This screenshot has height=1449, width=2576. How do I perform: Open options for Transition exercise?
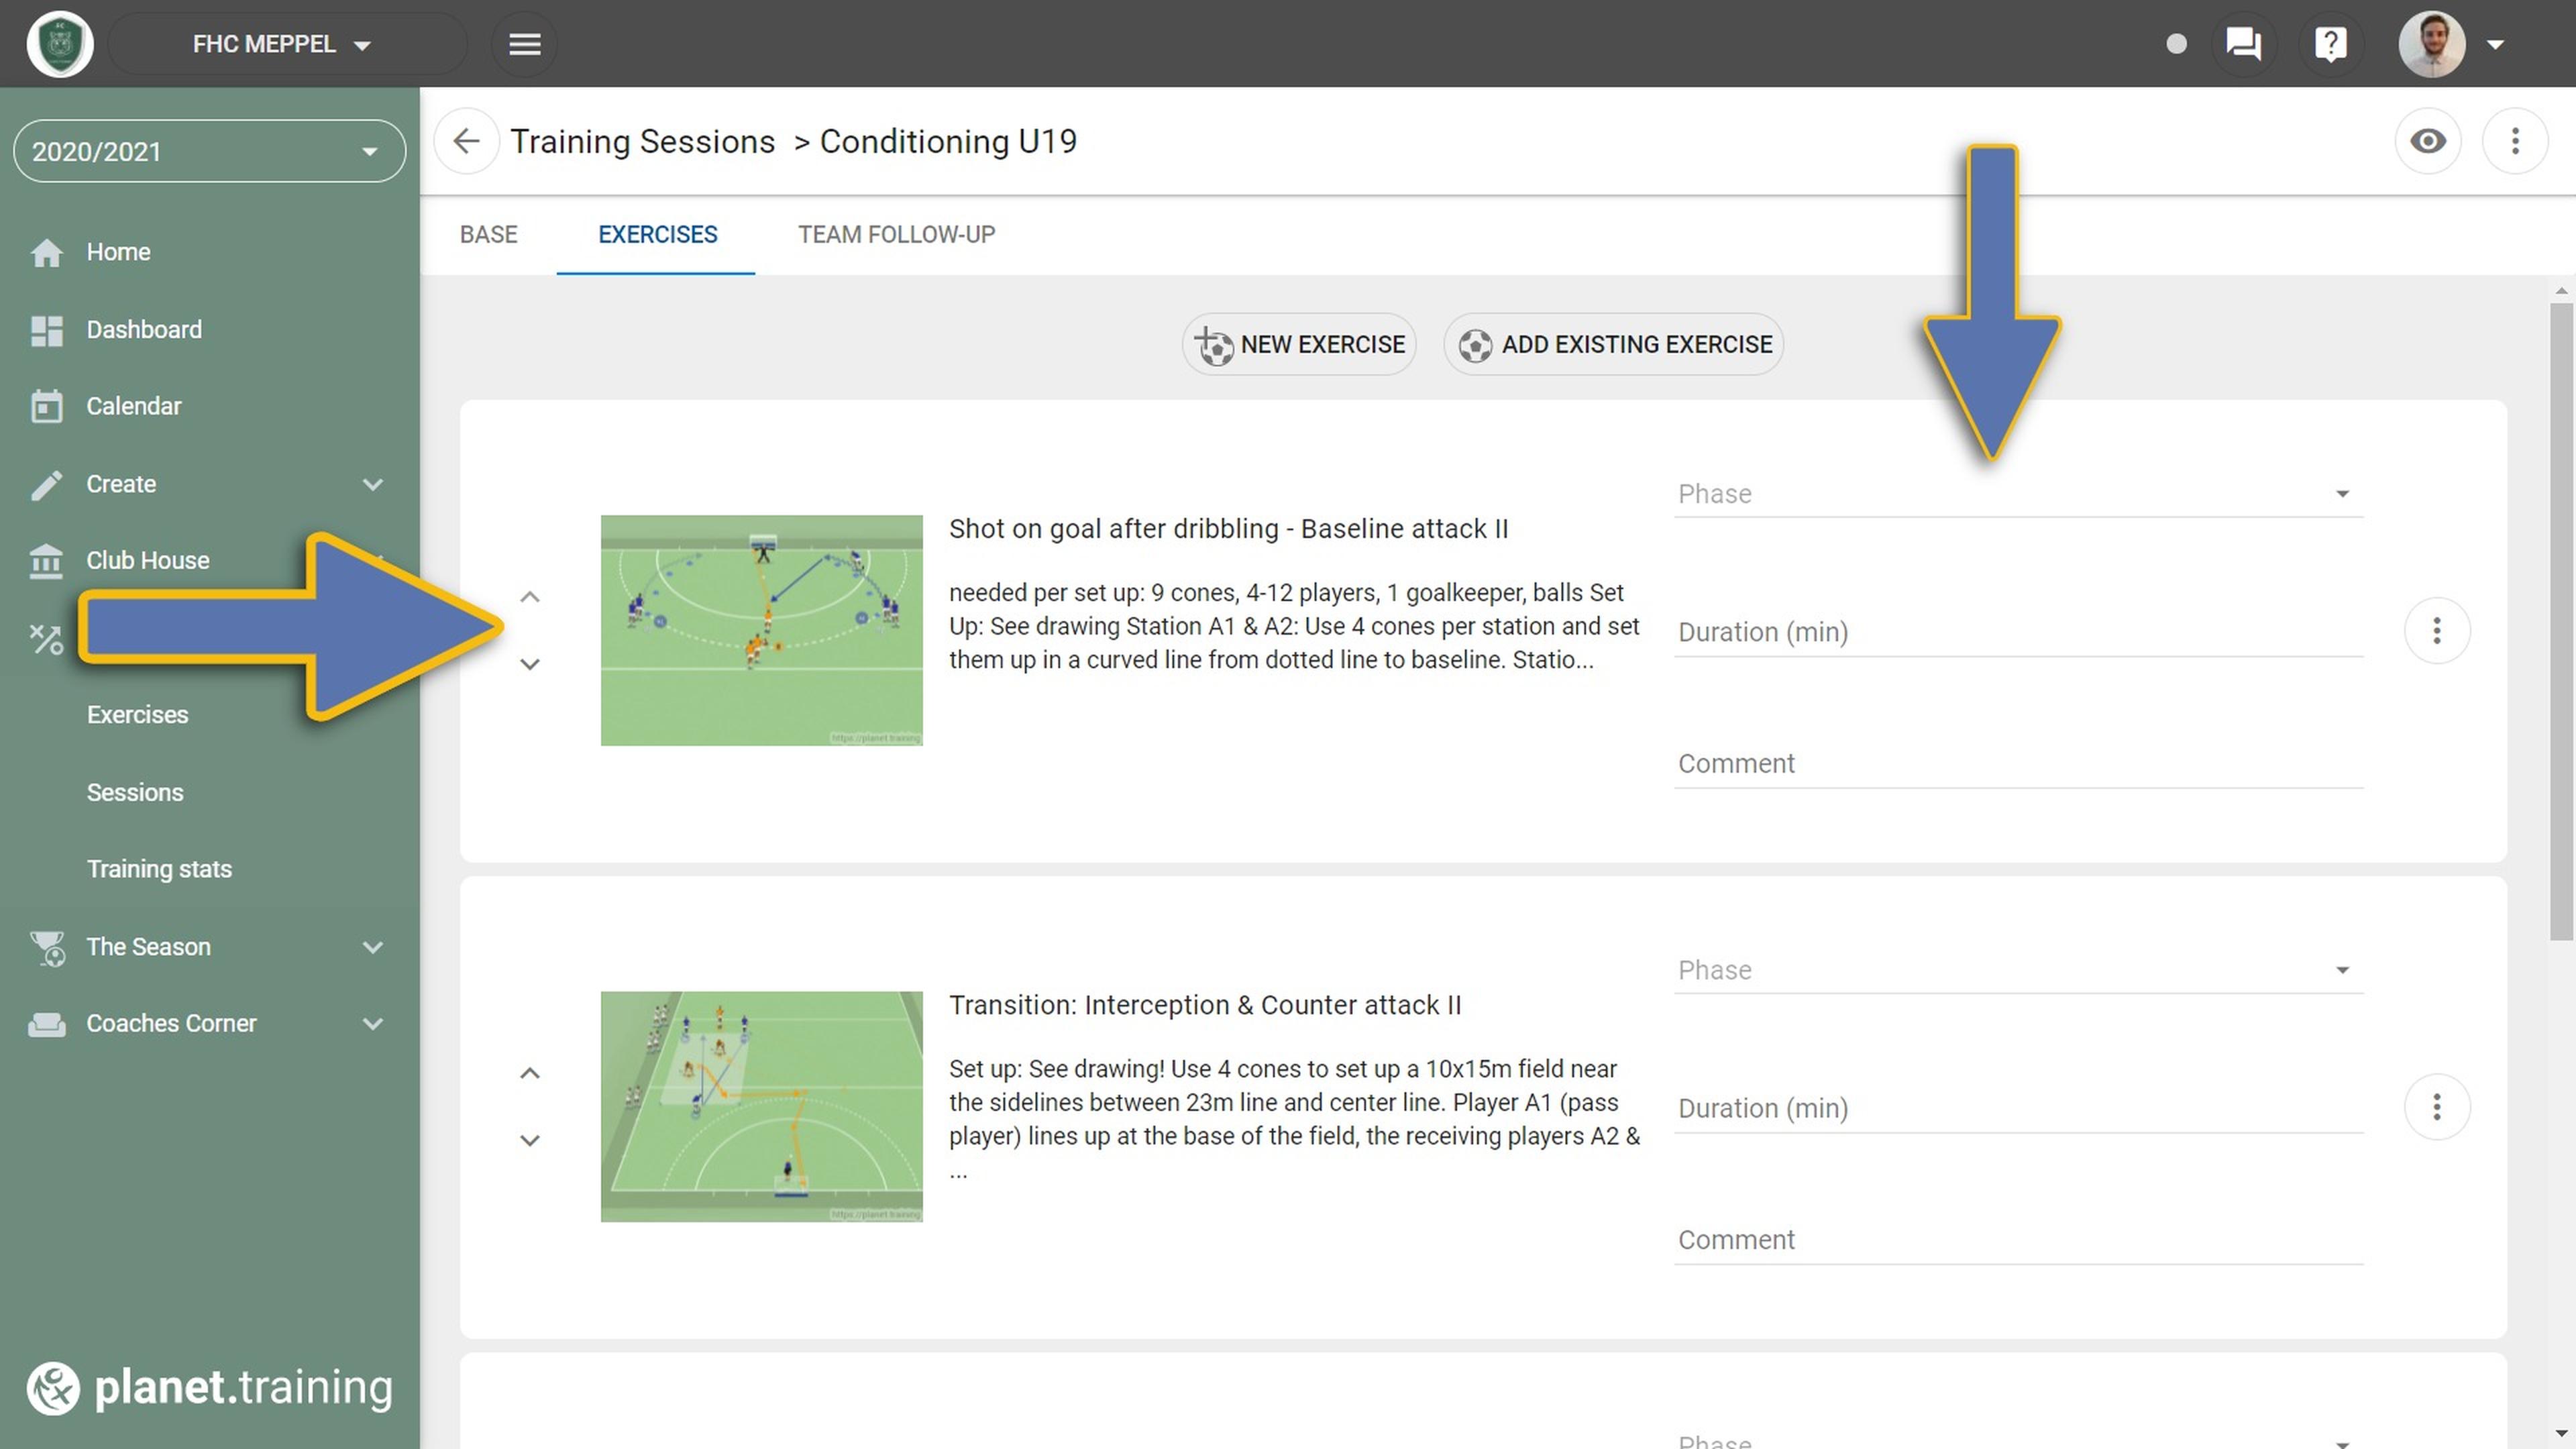2437,1107
